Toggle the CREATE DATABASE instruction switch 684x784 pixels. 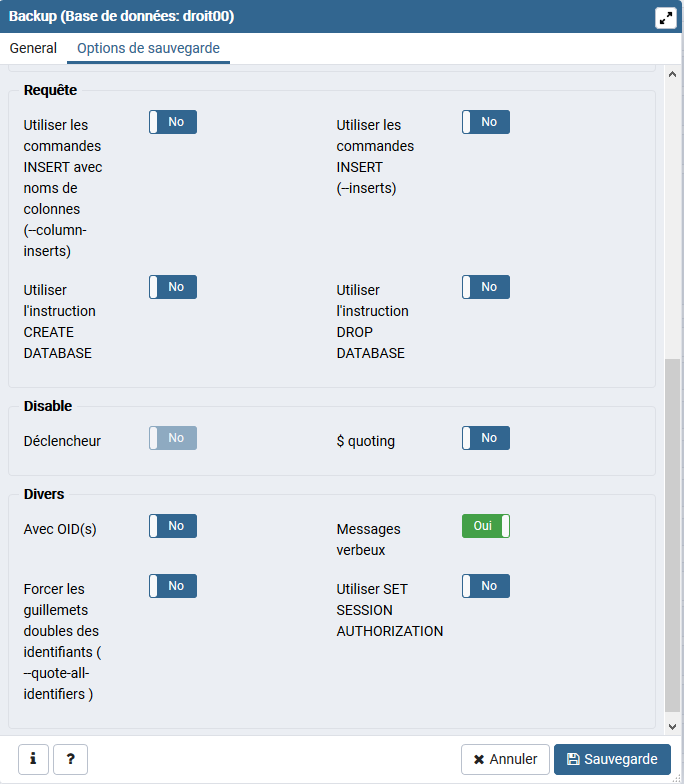(173, 287)
